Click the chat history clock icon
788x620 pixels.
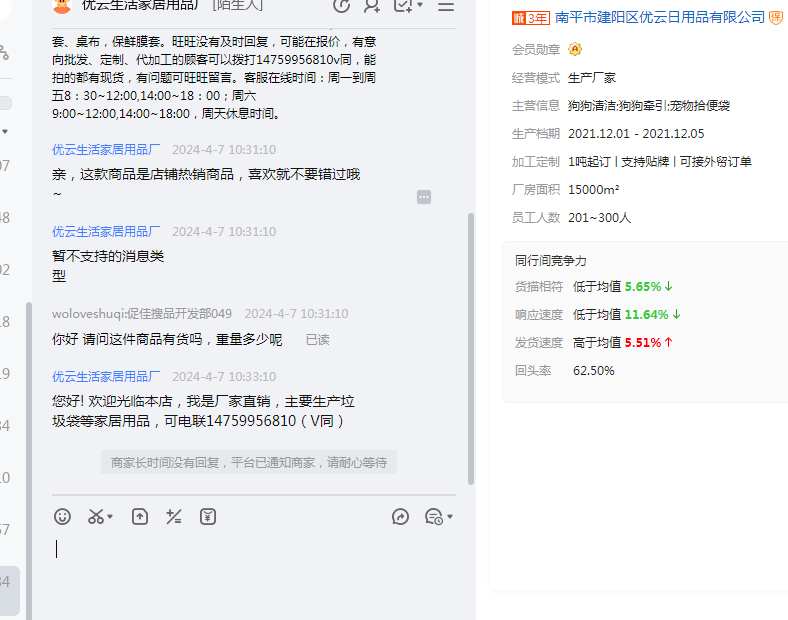tap(433, 517)
